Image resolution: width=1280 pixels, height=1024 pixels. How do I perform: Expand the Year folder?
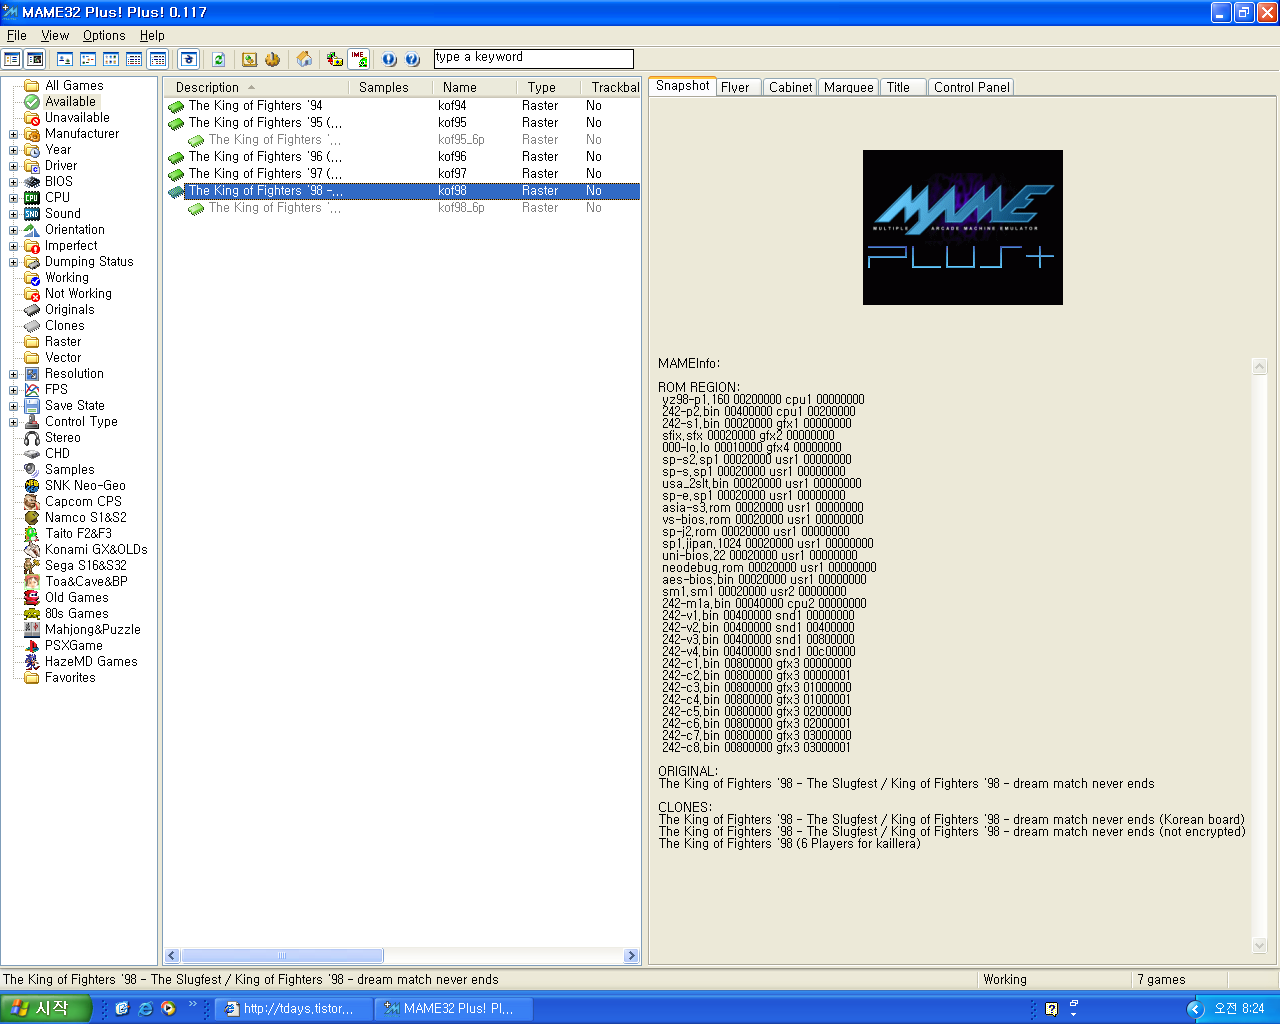(13, 150)
